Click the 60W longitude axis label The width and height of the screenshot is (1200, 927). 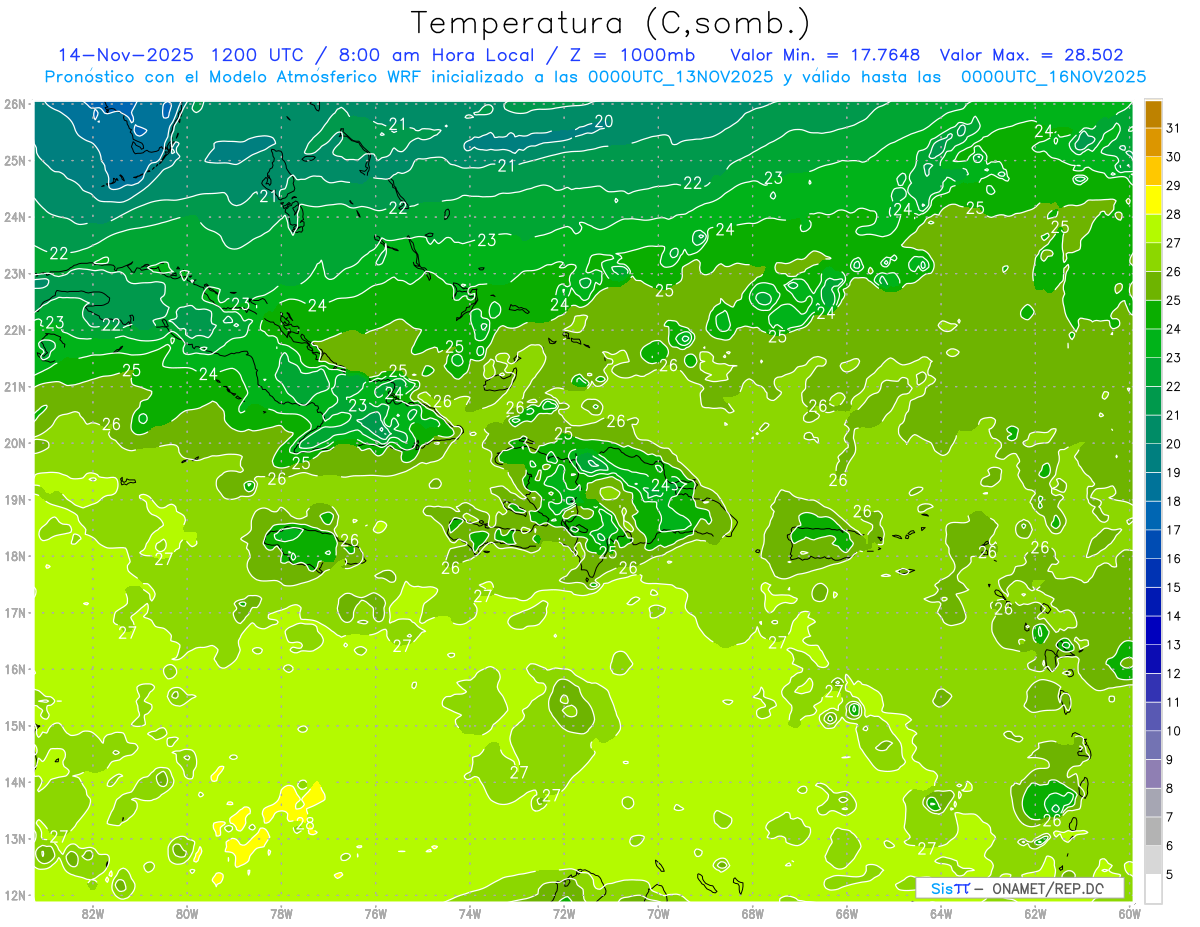[1130, 913]
